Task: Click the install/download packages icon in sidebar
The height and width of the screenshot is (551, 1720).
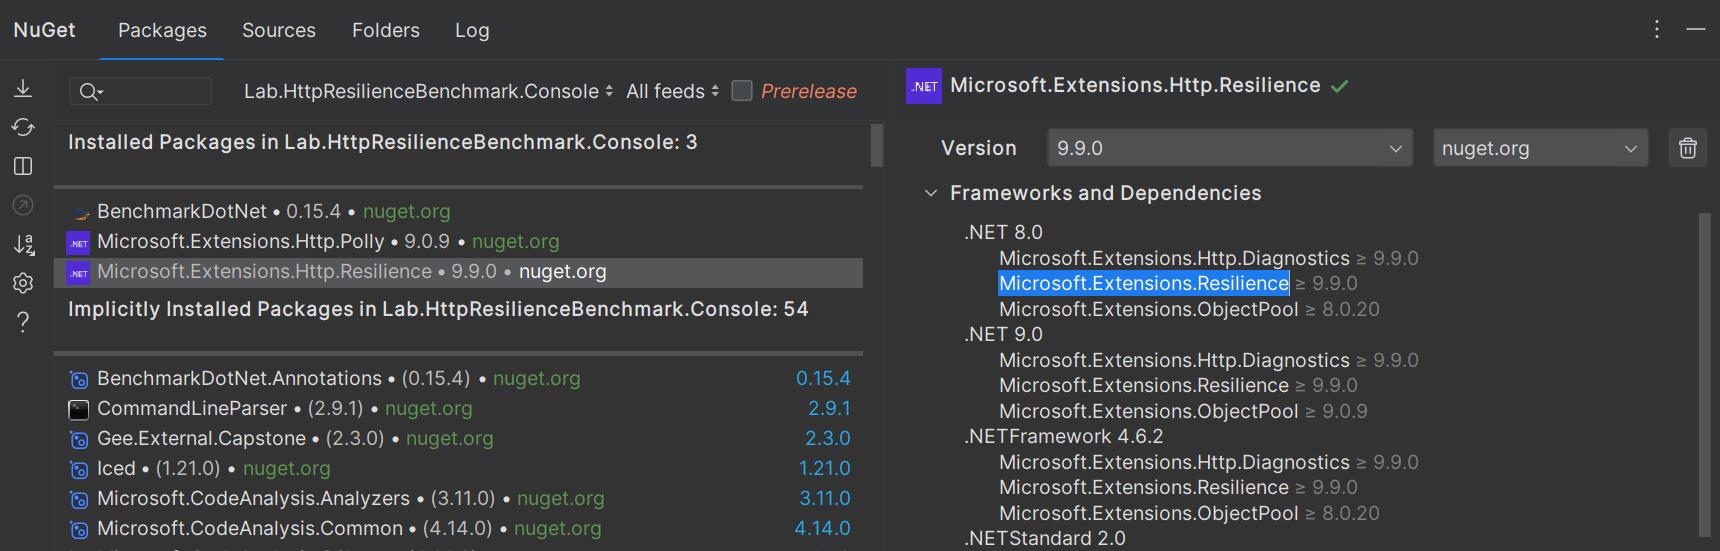Action: (x=23, y=89)
